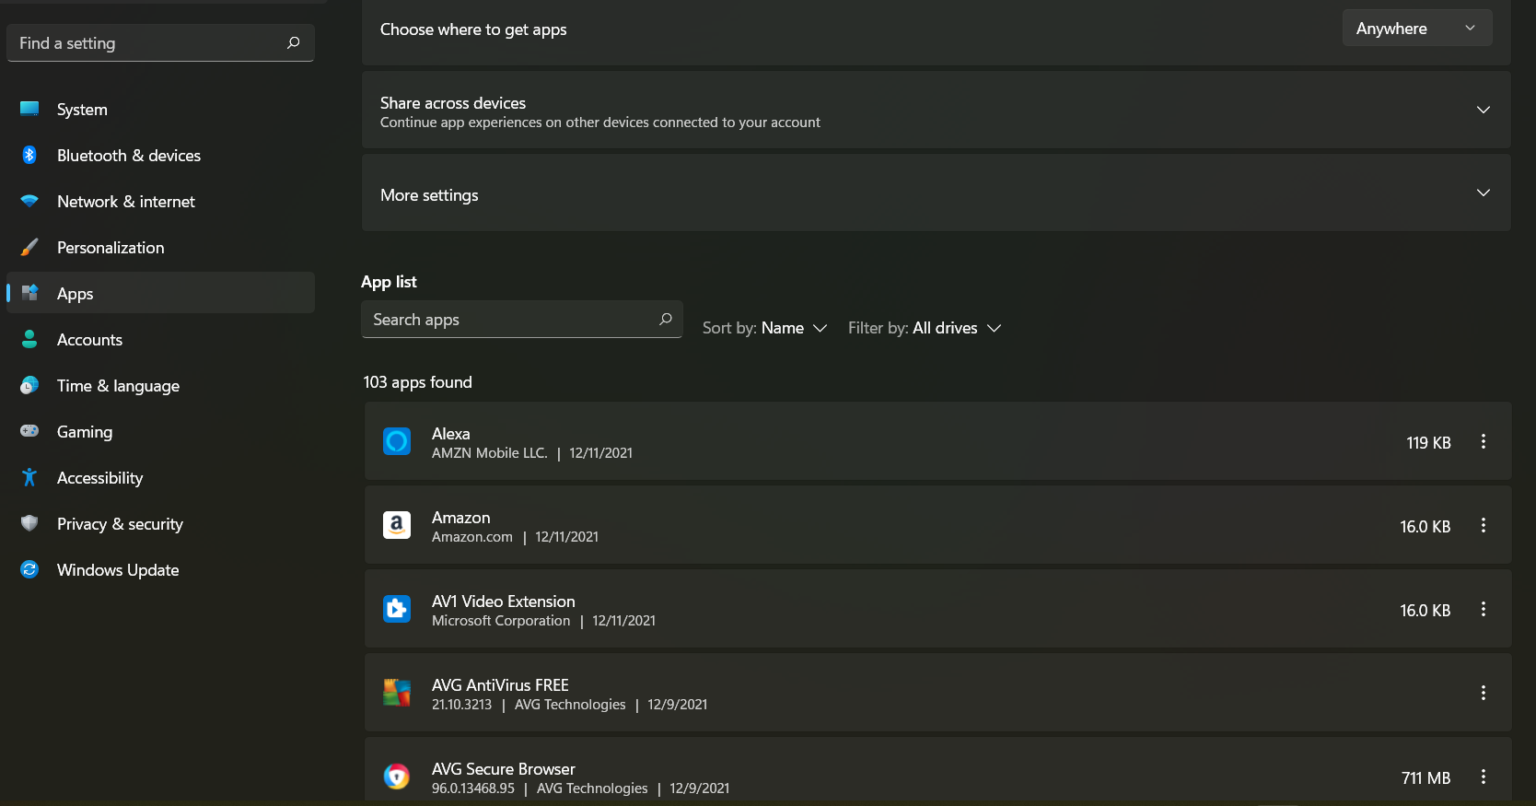
Task: Click the Privacy & security shield icon
Action: click(x=30, y=523)
